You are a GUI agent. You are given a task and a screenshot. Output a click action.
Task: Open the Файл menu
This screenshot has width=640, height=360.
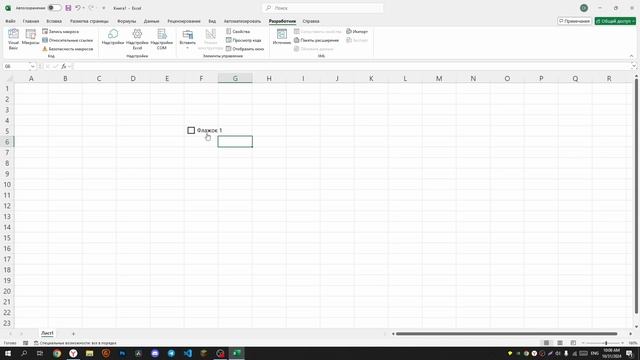pyautogui.click(x=10, y=21)
